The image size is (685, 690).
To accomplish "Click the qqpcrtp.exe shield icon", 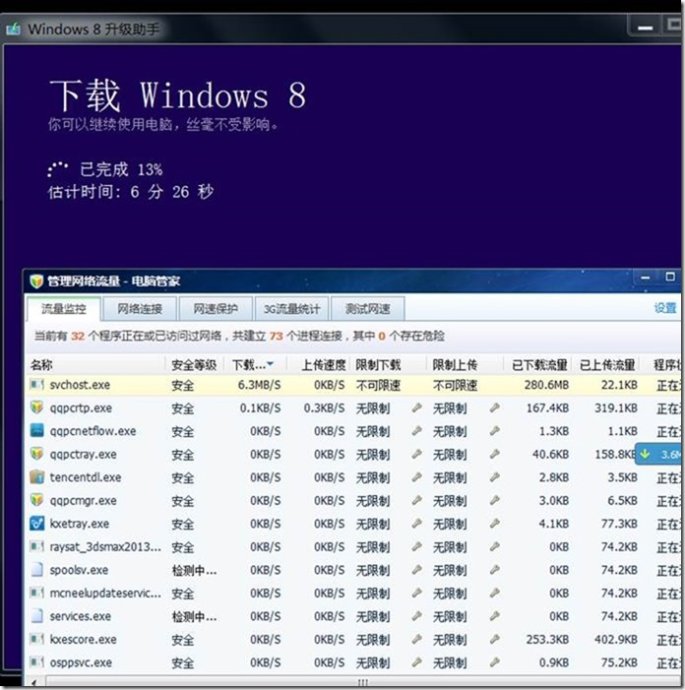I will [37, 407].
